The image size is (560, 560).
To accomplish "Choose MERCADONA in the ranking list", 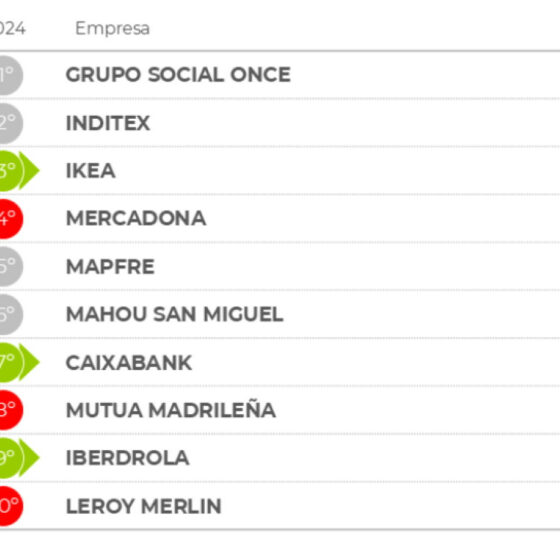I will coord(136,218).
